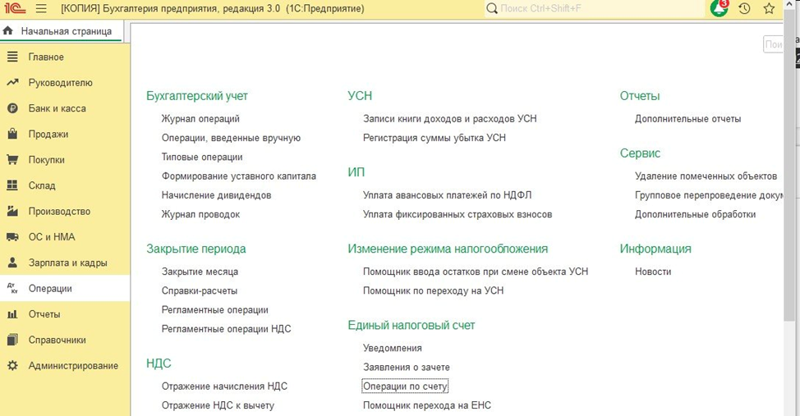Click the Покупки cart icon

12,159
